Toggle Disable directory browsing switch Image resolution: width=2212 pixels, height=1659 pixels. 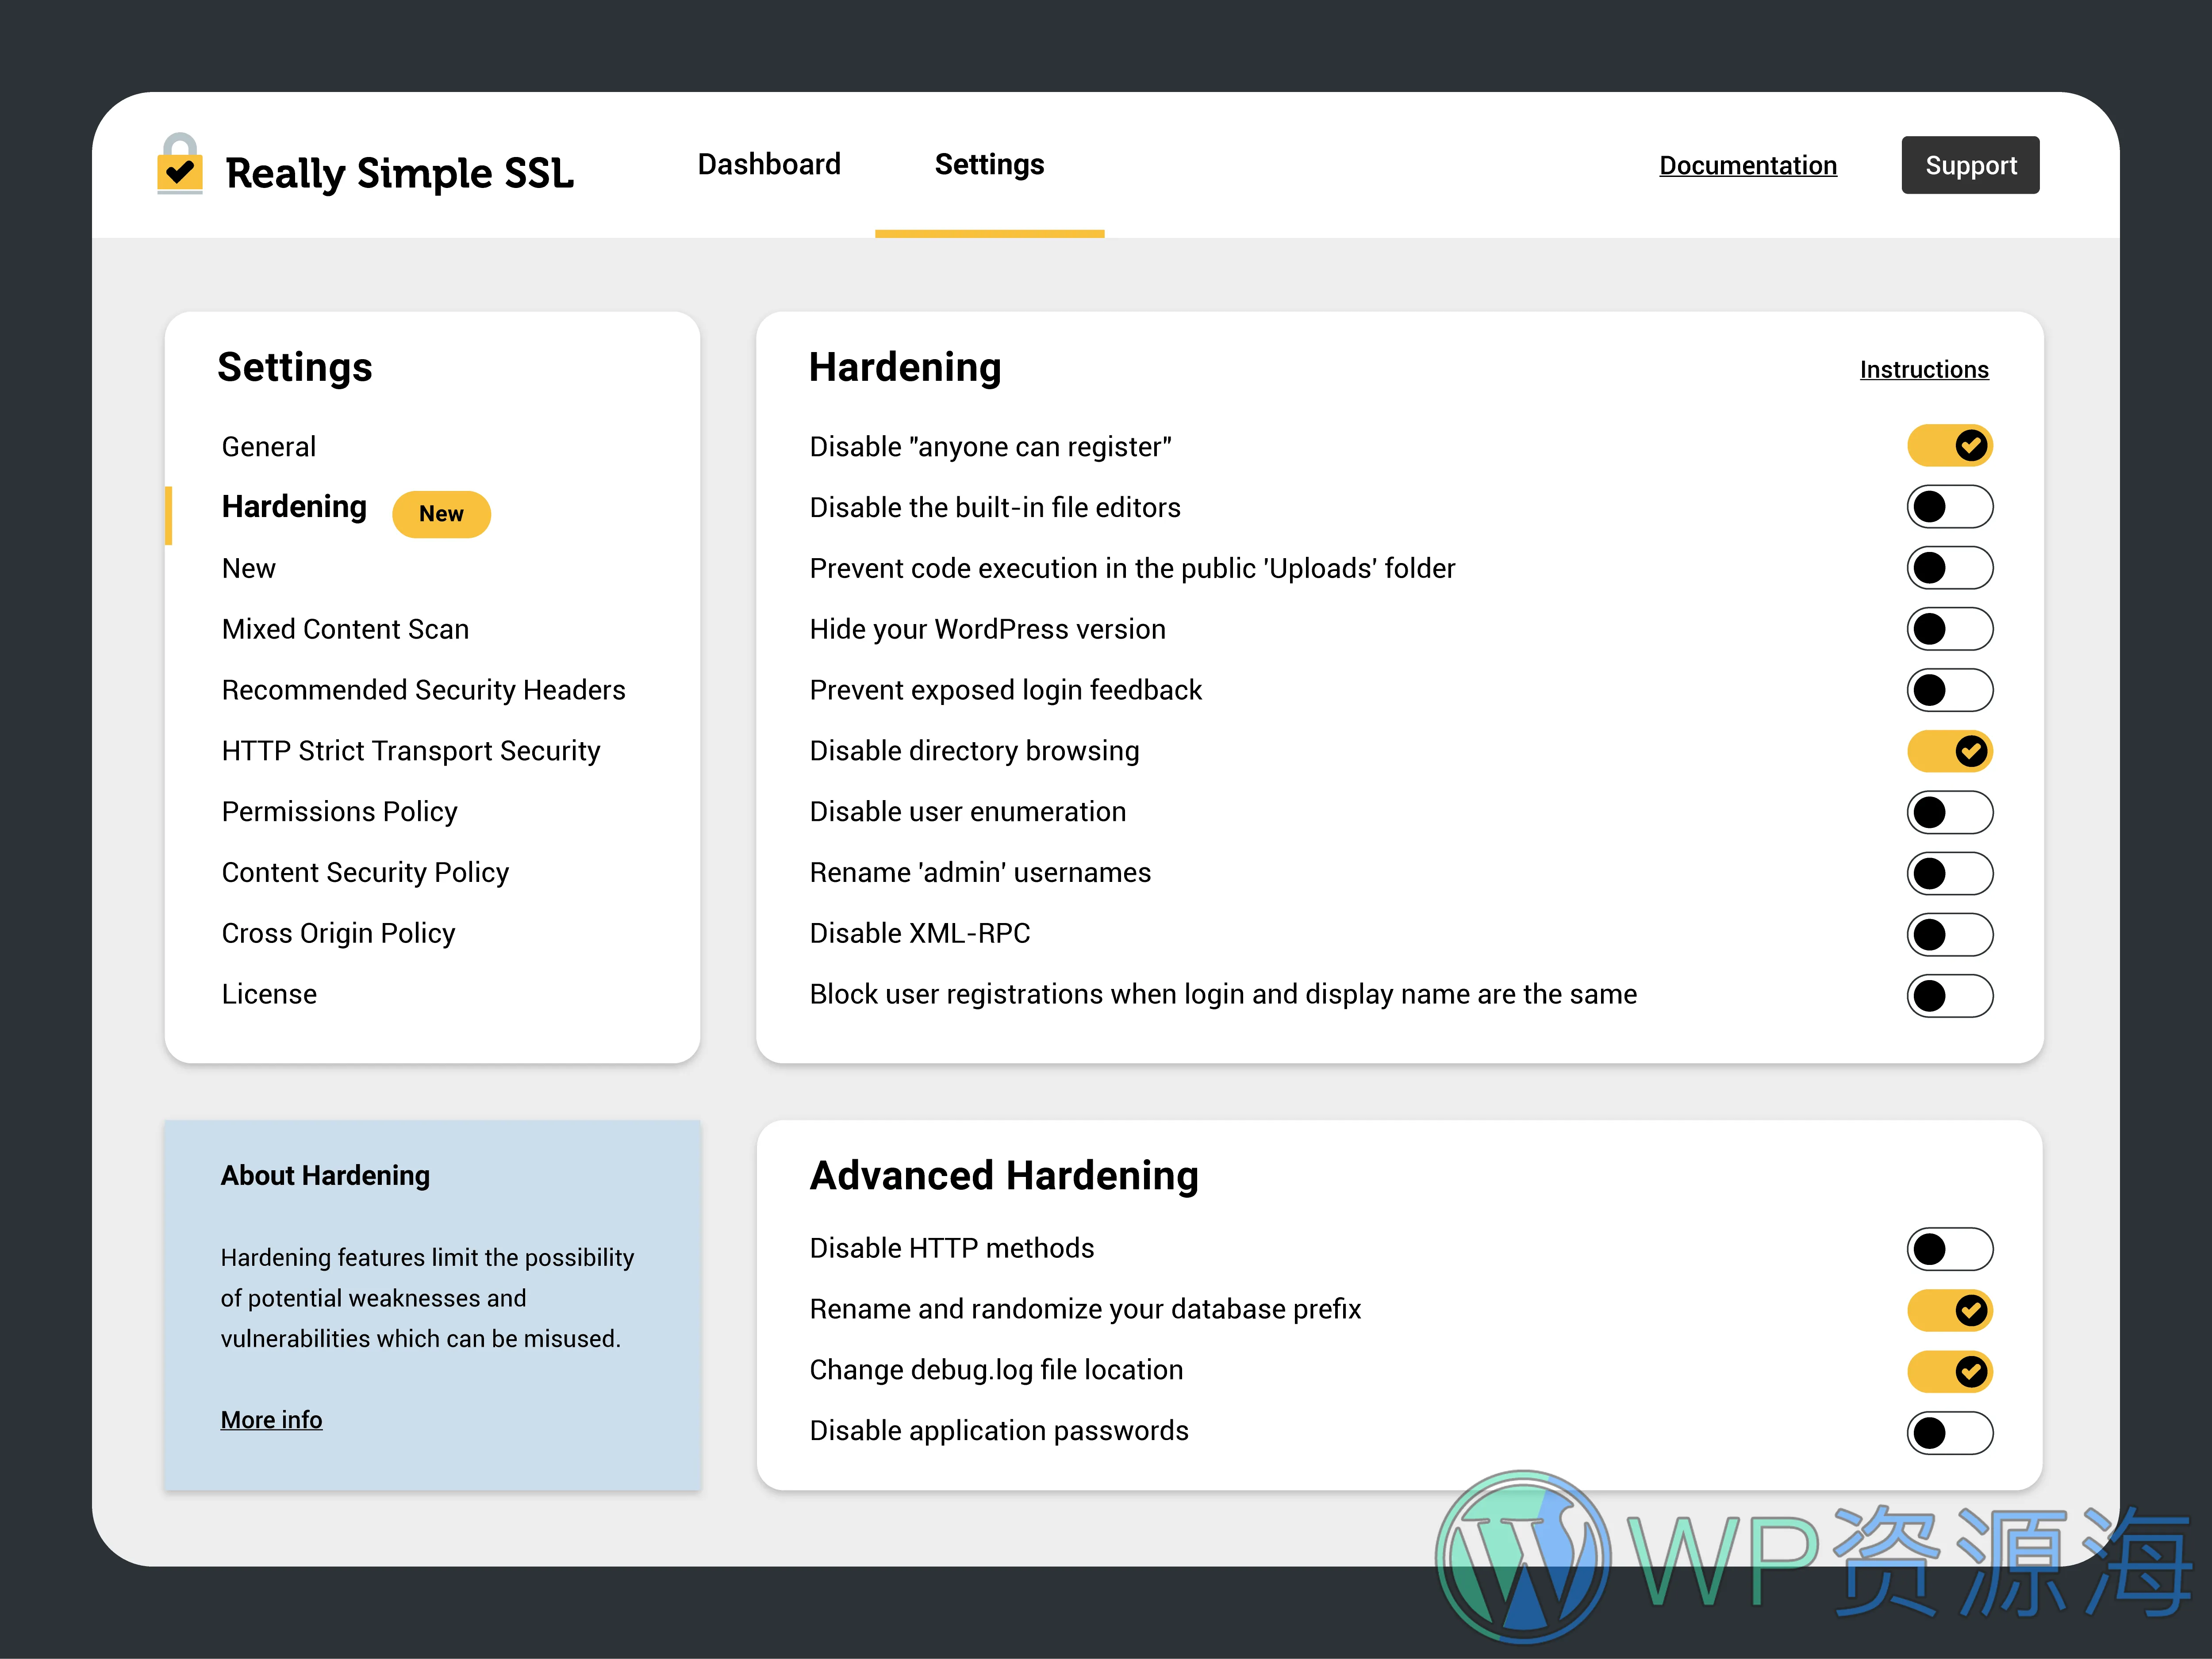coord(1947,751)
